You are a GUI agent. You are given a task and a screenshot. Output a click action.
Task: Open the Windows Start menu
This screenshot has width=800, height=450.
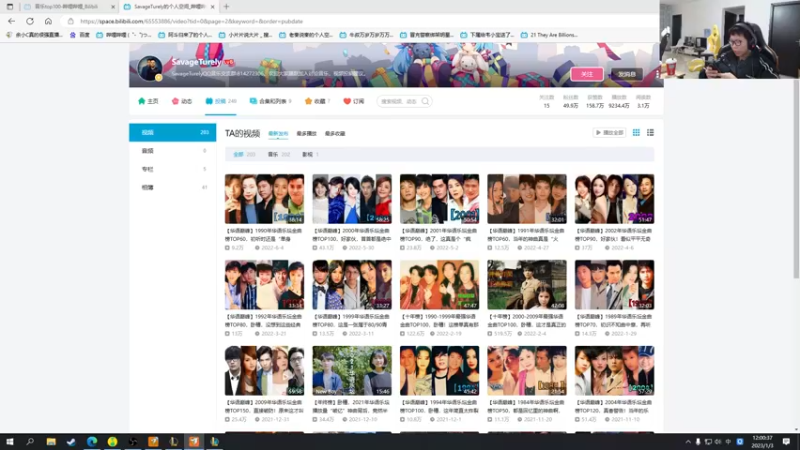tap(10, 441)
